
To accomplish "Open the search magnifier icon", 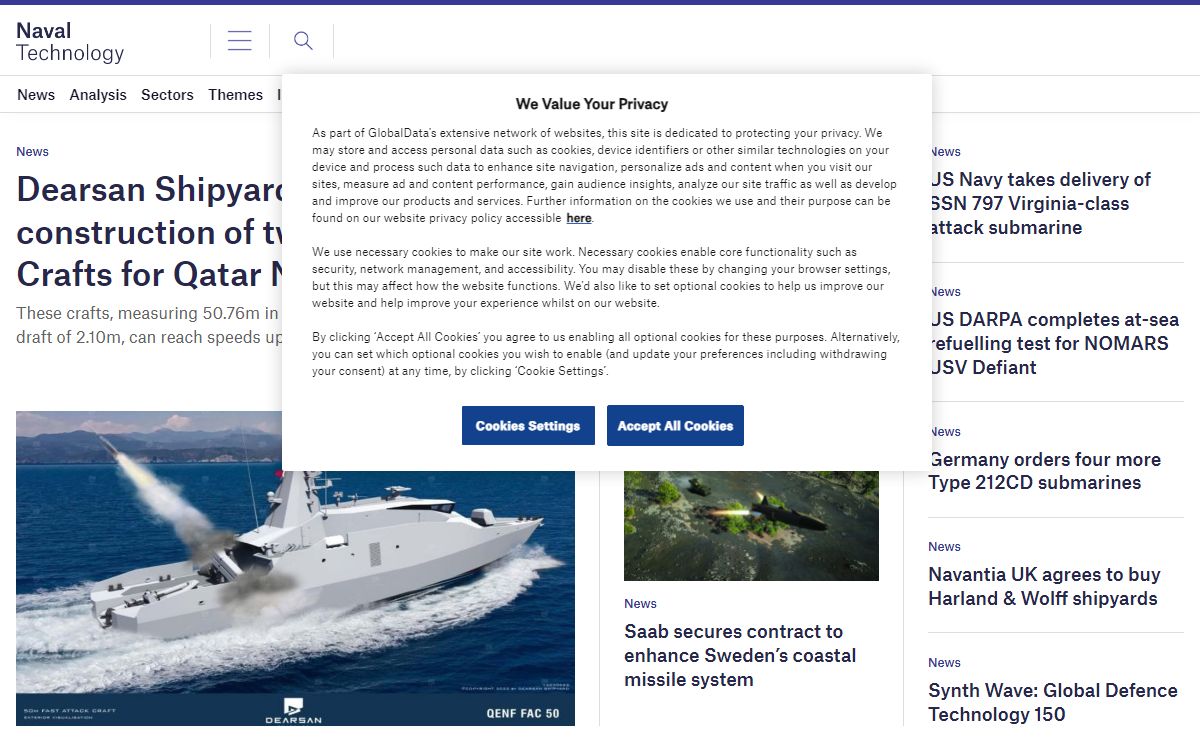I will [x=303, y=41].
